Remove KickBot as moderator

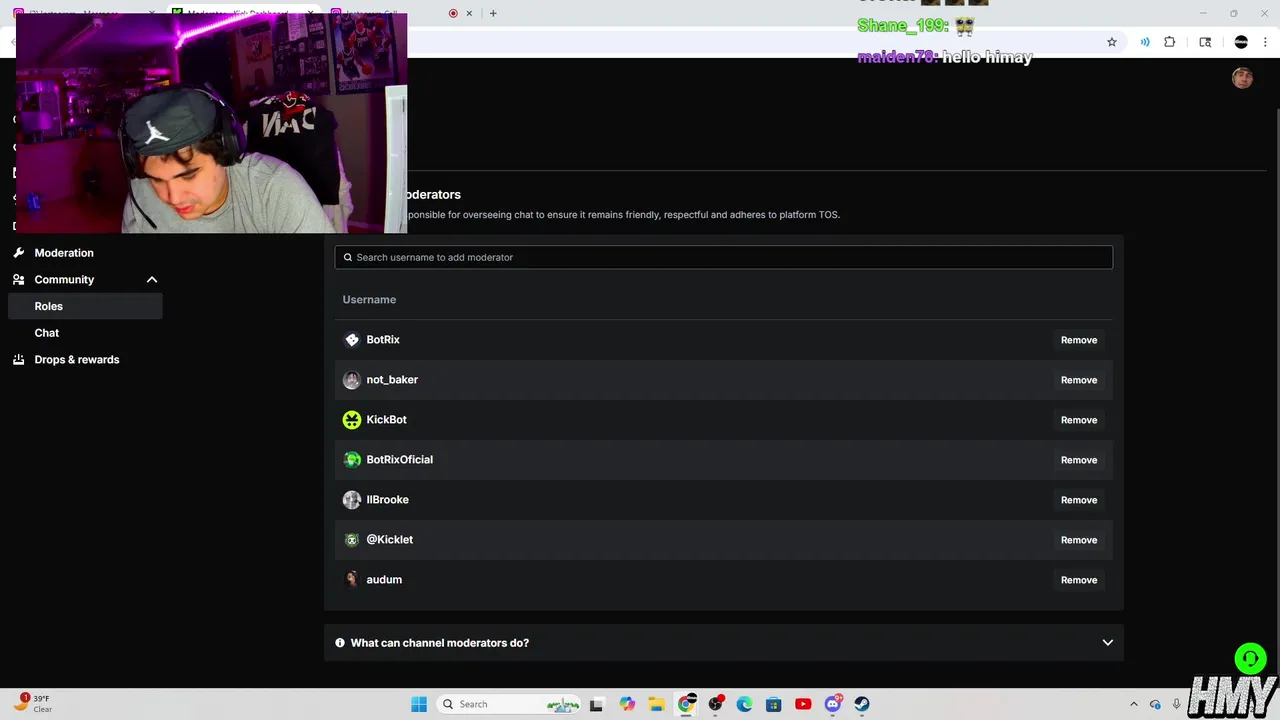click(x=1079, y=420)
